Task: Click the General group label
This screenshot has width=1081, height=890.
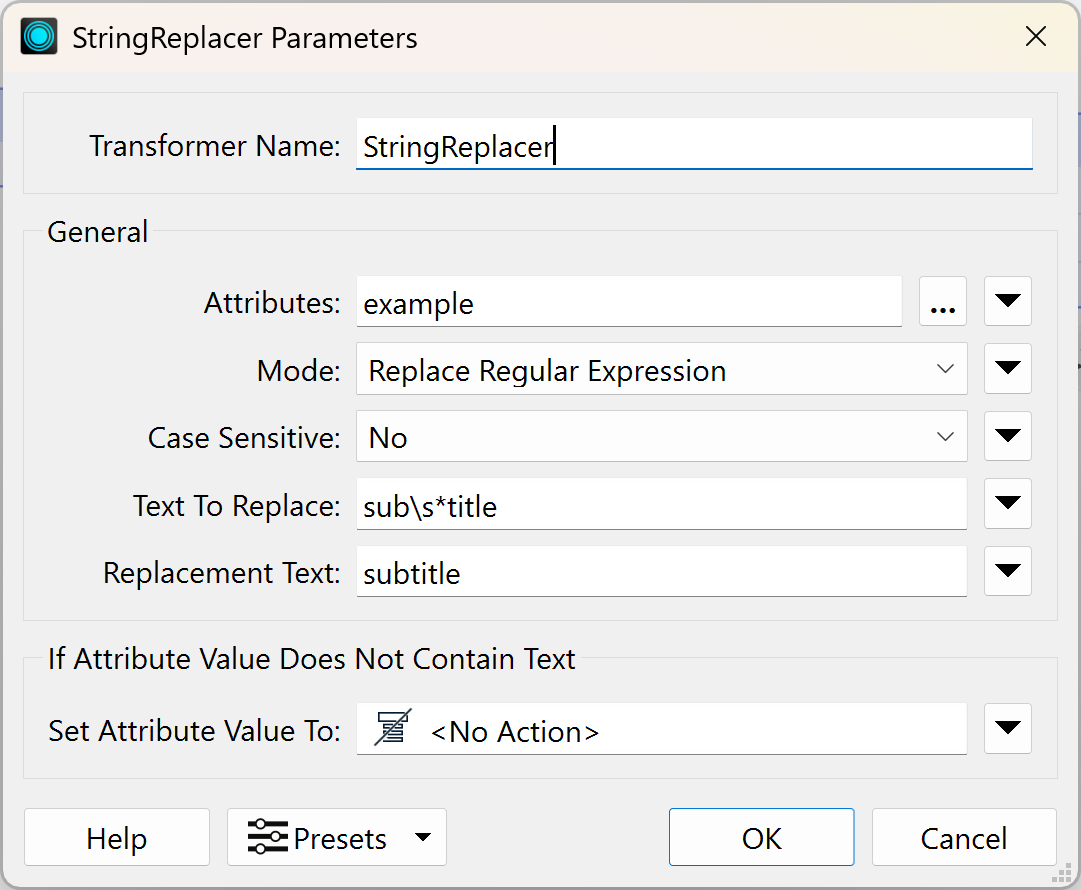Action: (x=97, y=232)
